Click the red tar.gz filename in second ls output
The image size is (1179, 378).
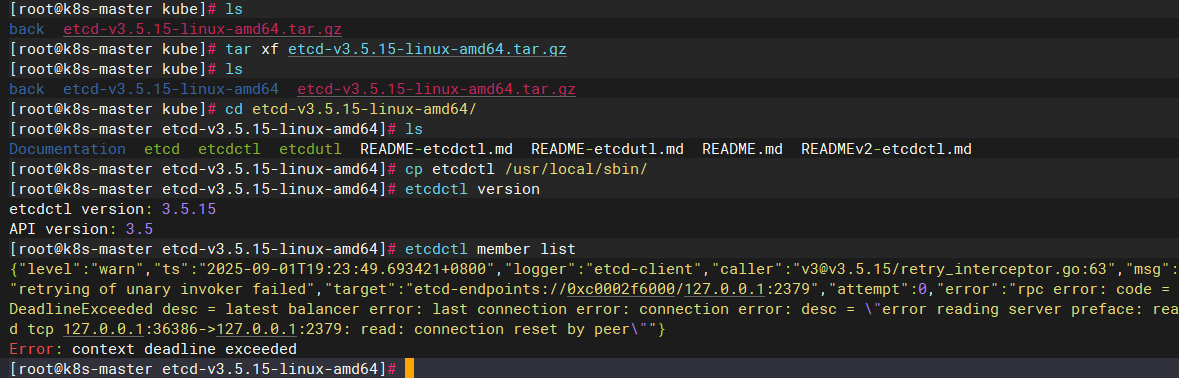pyautogui.click(x=436, y=89)
